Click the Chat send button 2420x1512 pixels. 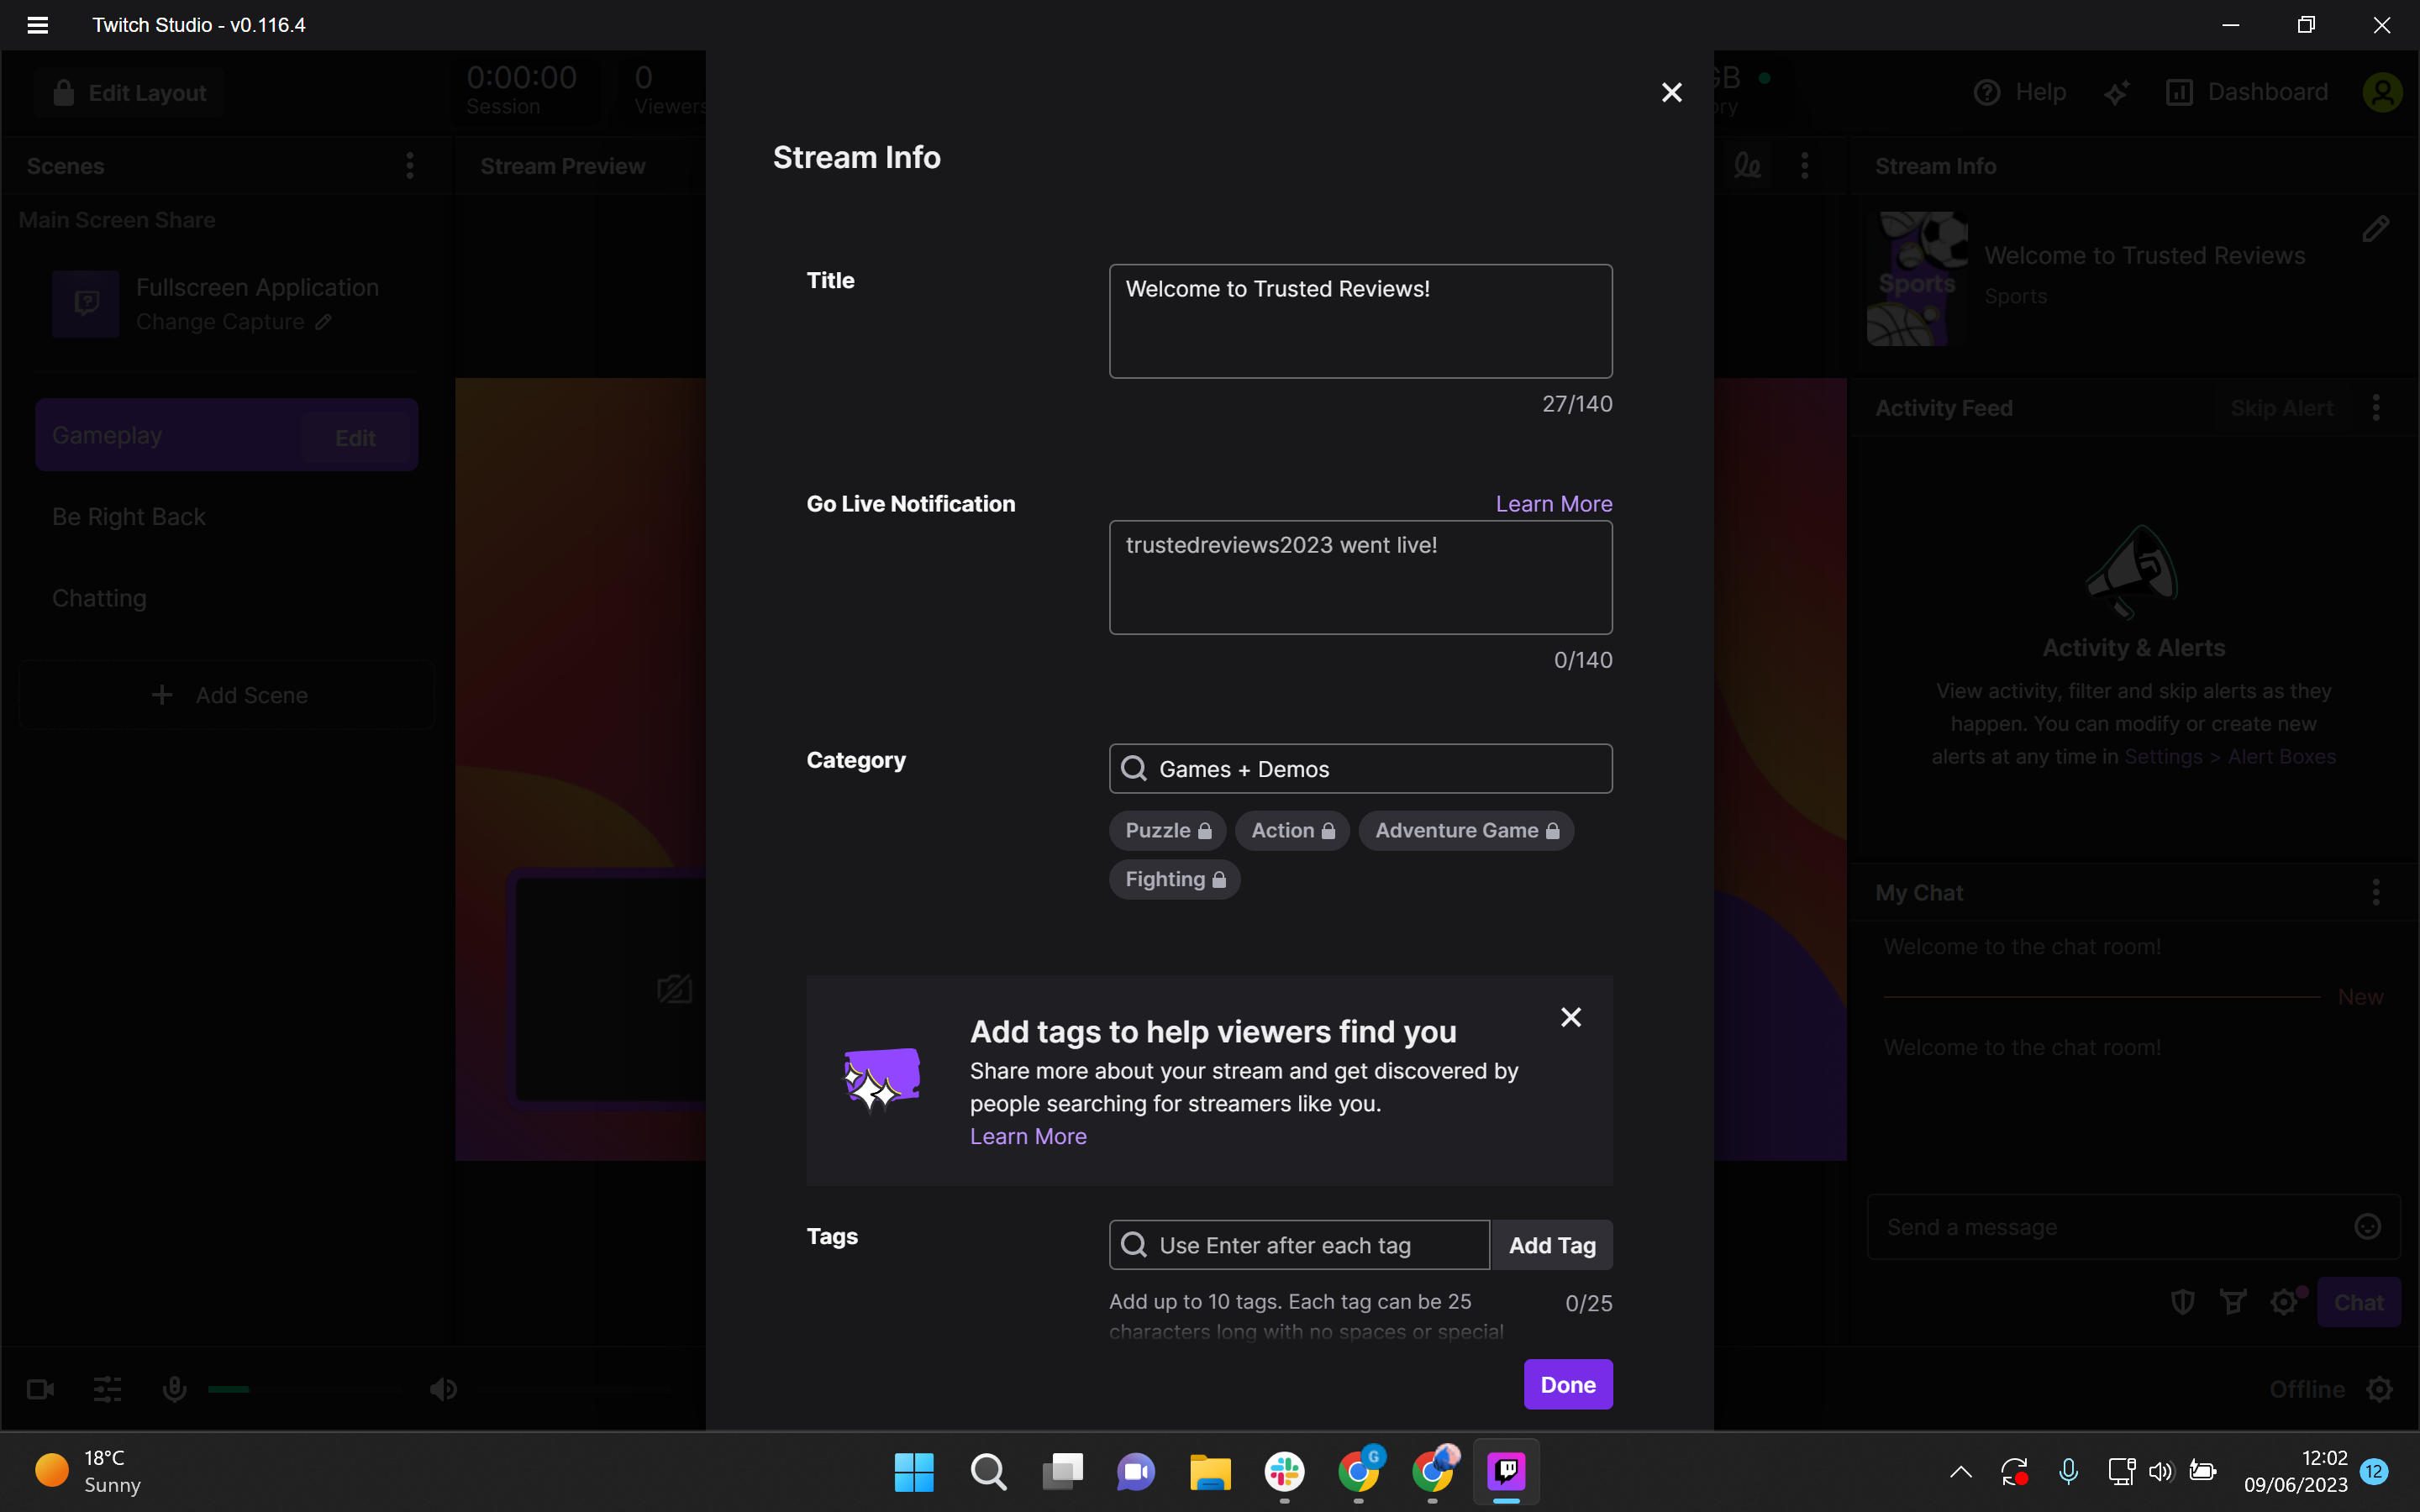pyautogui.click(x=2359, y=1302)
